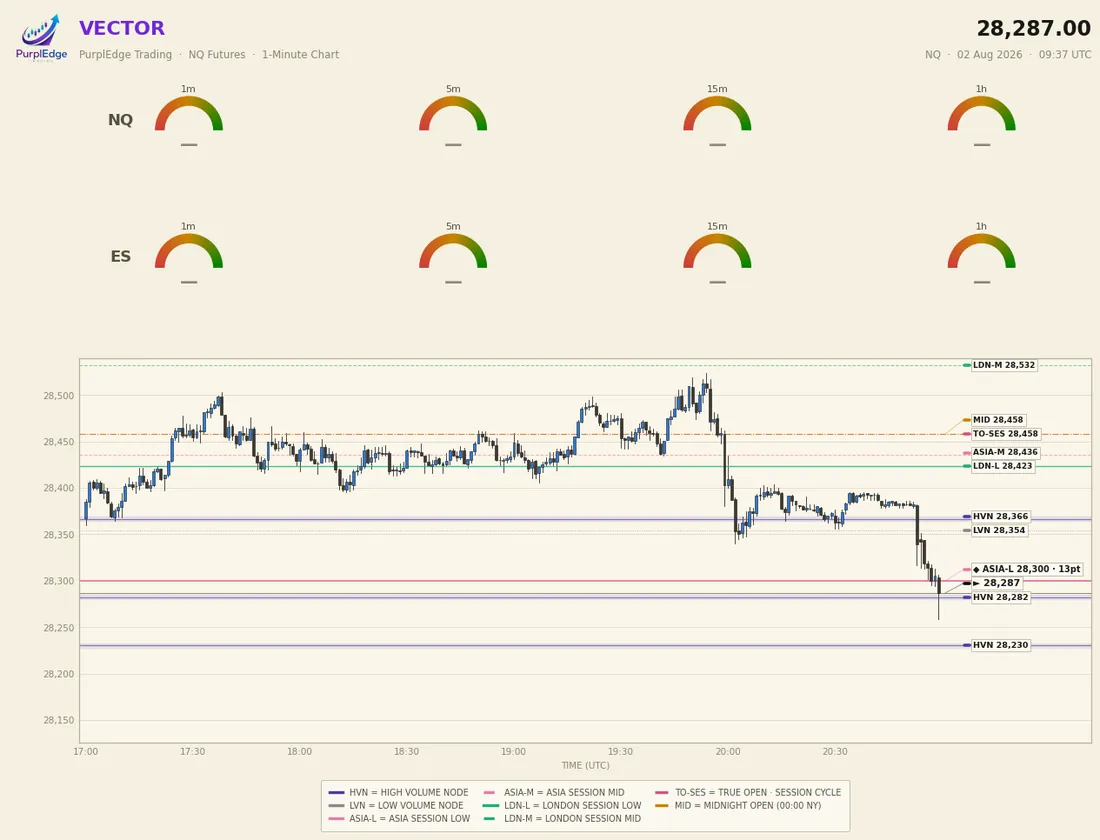Viewport: 1100px width, 840px height.
Task: Click the NQ 1h gauge
Action: pos(981,114)
